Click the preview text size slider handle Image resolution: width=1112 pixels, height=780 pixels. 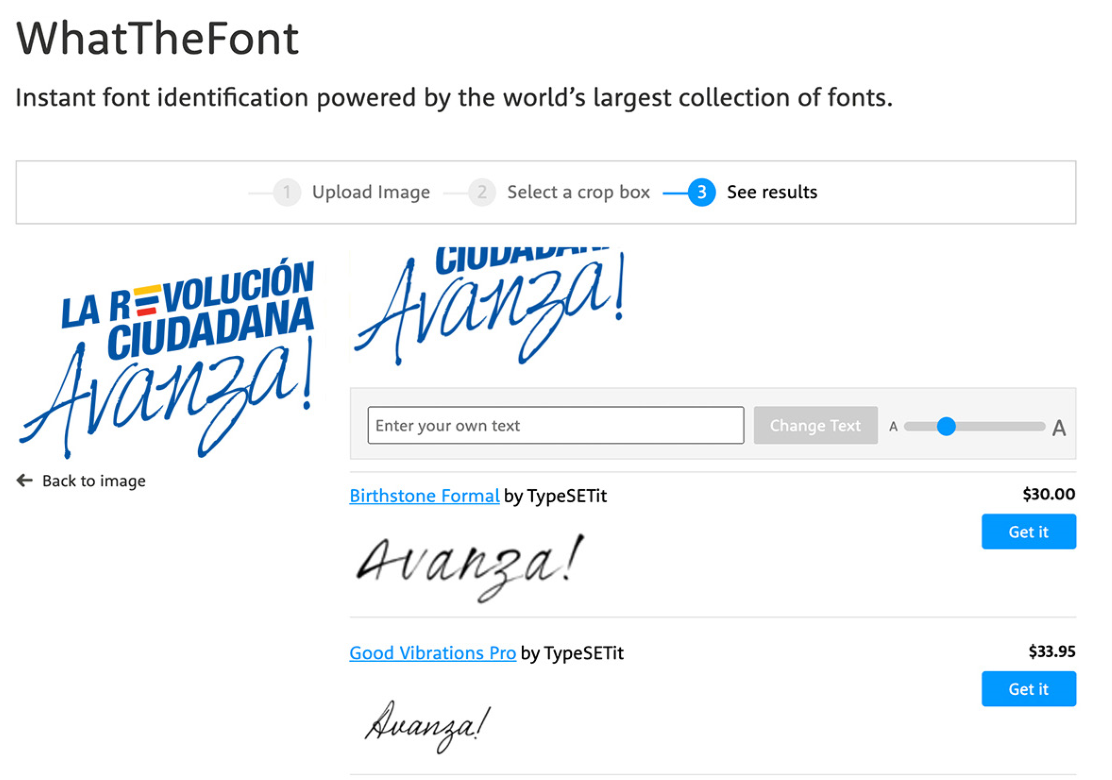pos(946,426)
